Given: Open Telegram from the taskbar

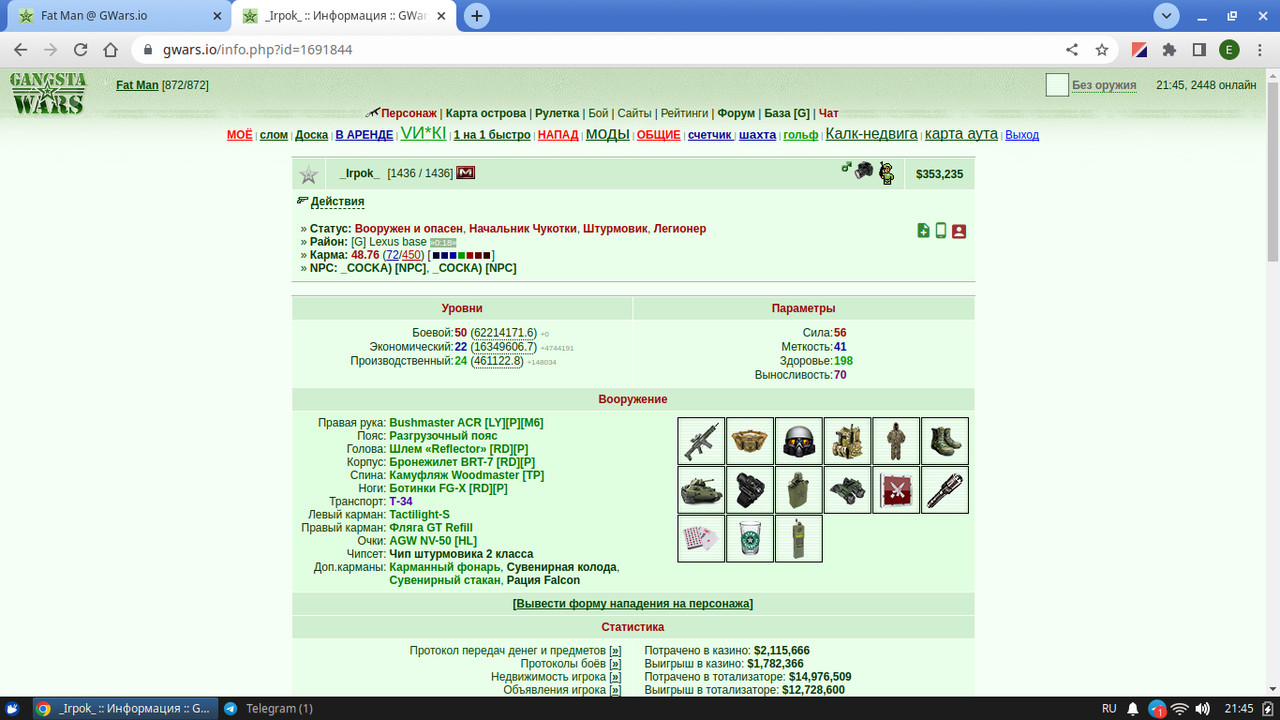Looking at the screenshot, I should pyautogui.click(x=268, y=708).
